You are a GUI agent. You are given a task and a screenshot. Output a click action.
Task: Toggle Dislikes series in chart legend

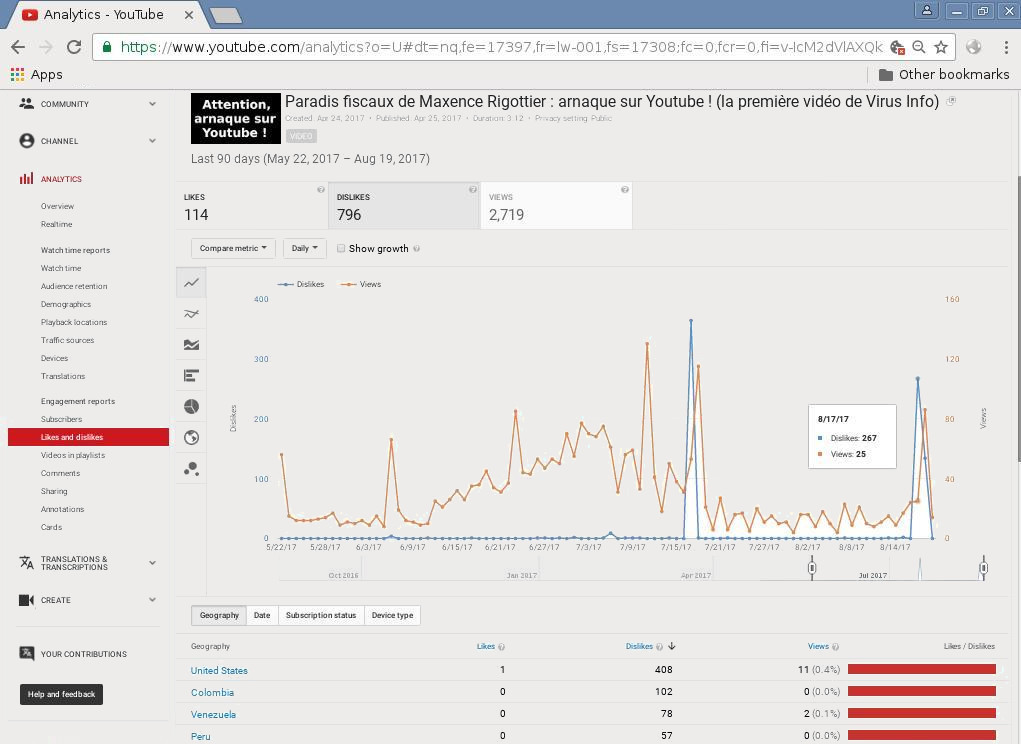pyautogui.click(x=301, y=284)
